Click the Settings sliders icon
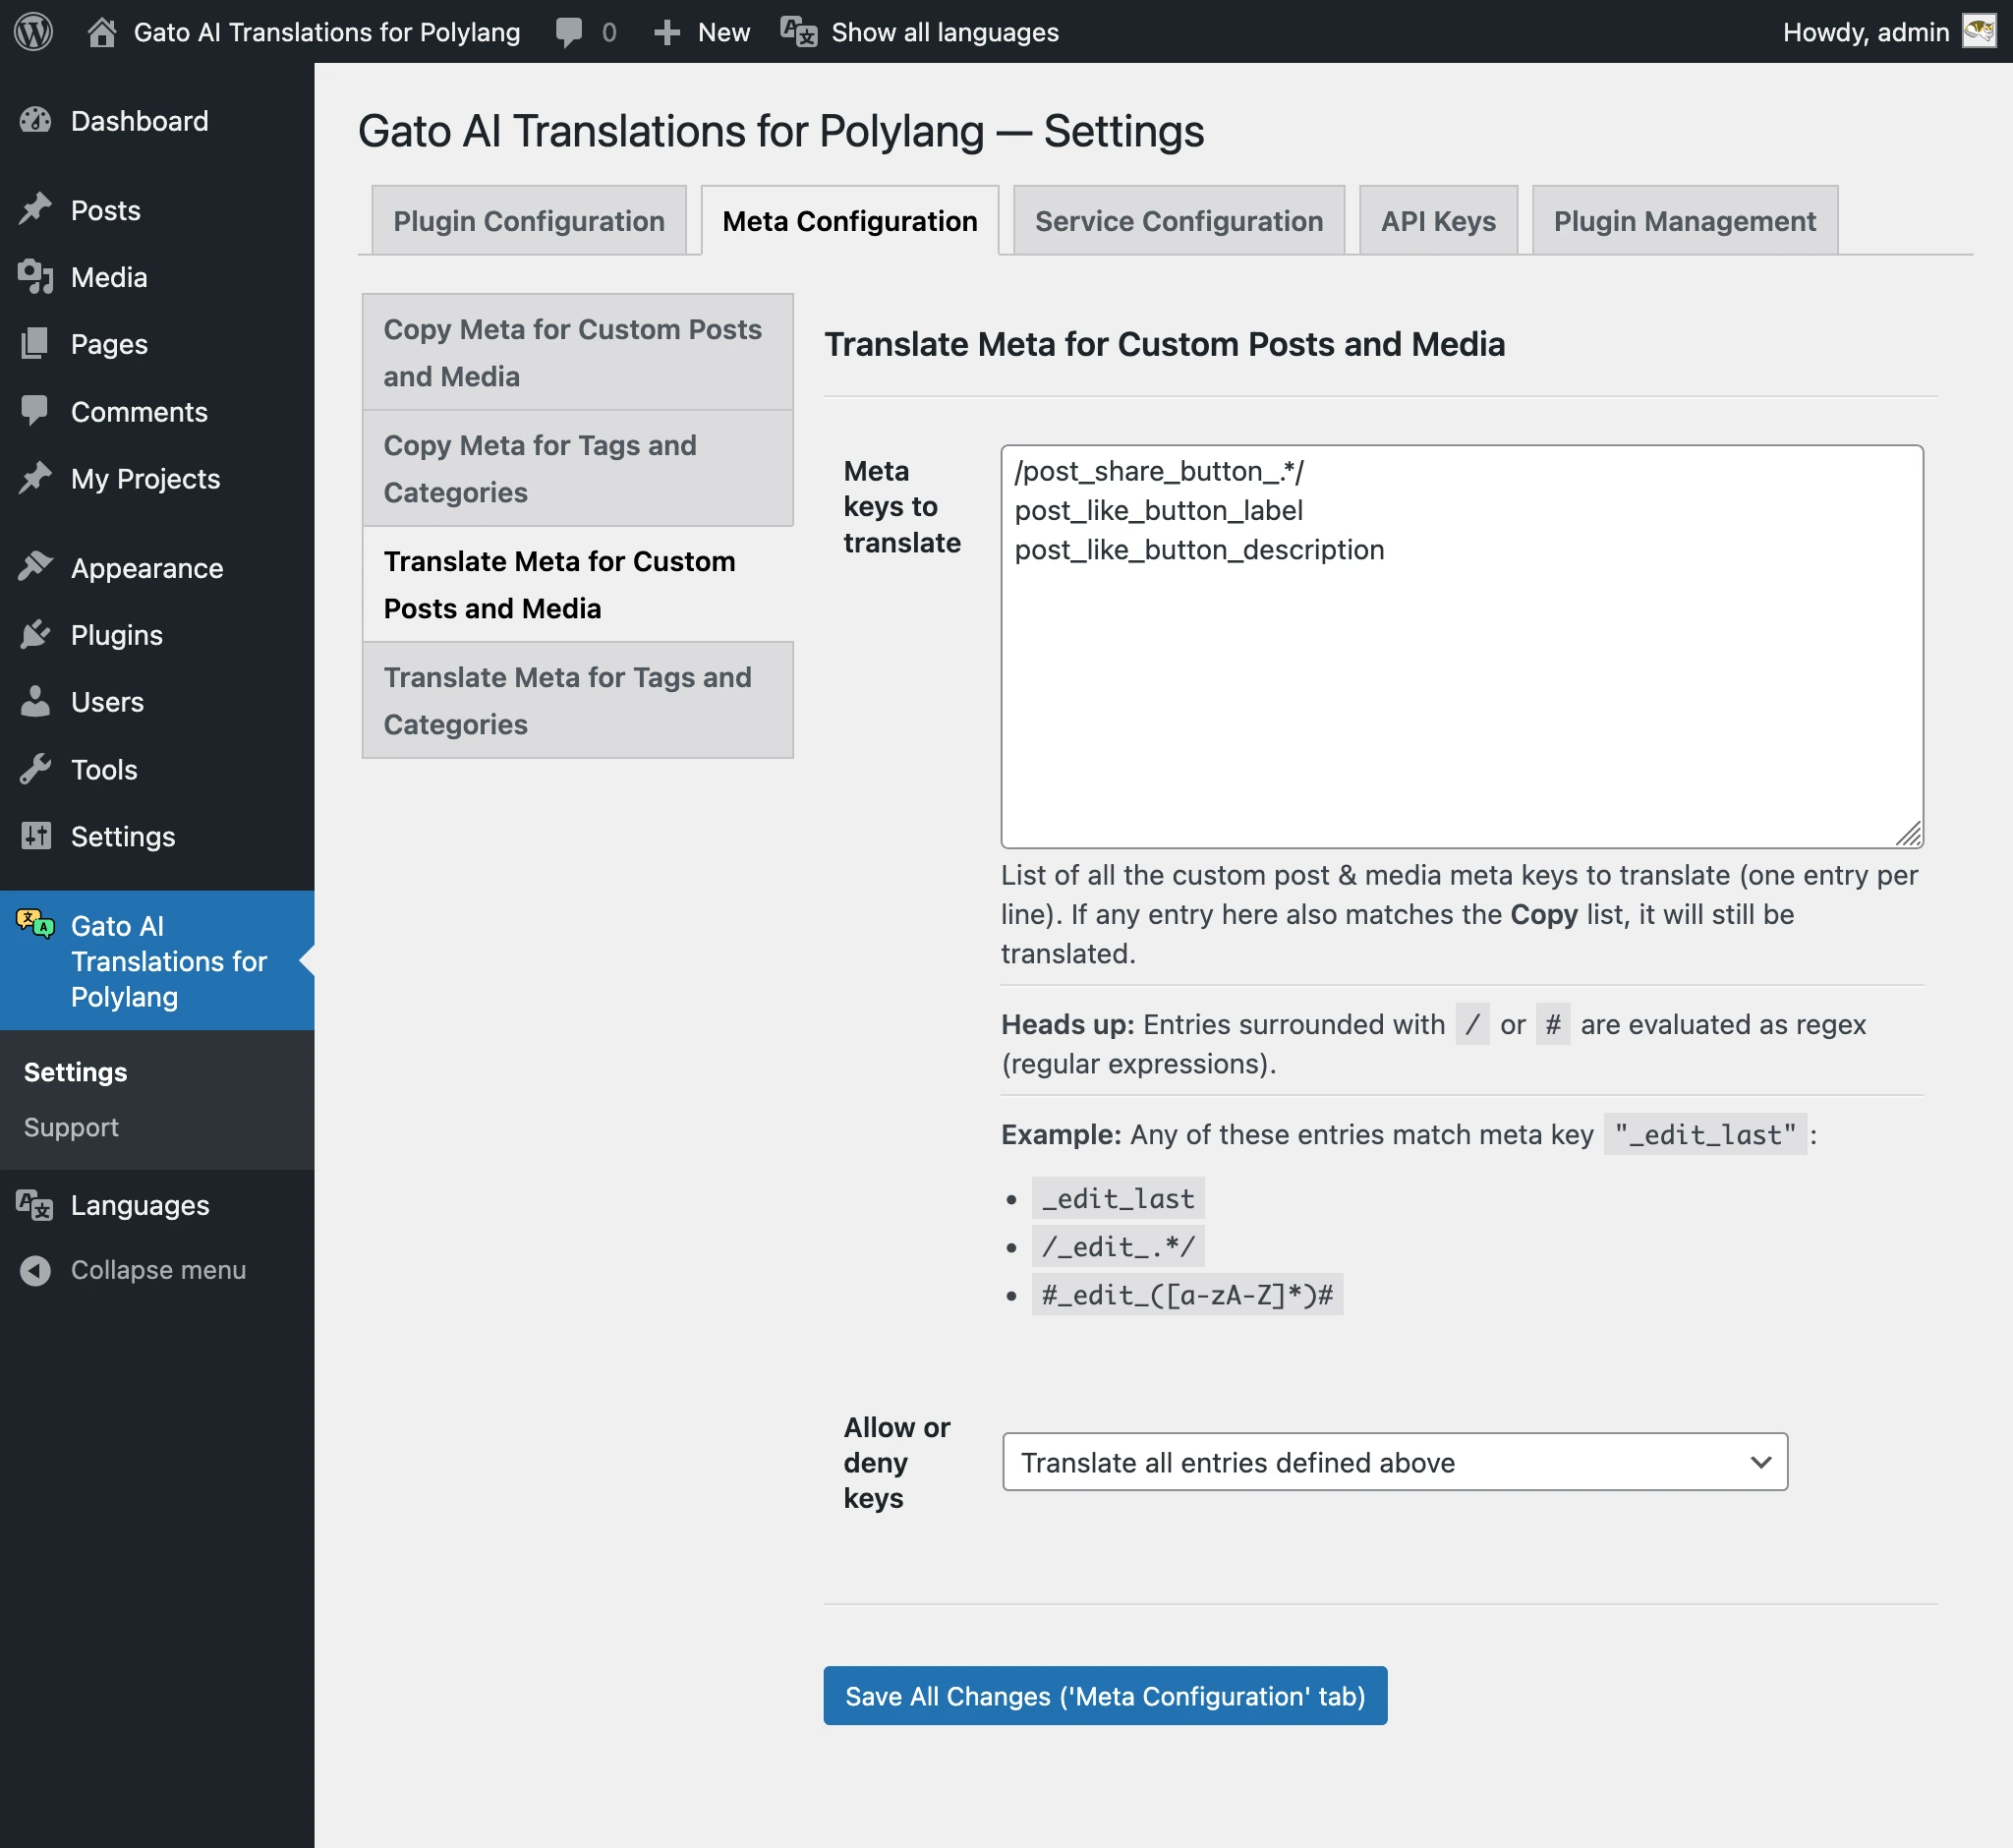The image size is (2013, 1848). (x=35, y=836)
